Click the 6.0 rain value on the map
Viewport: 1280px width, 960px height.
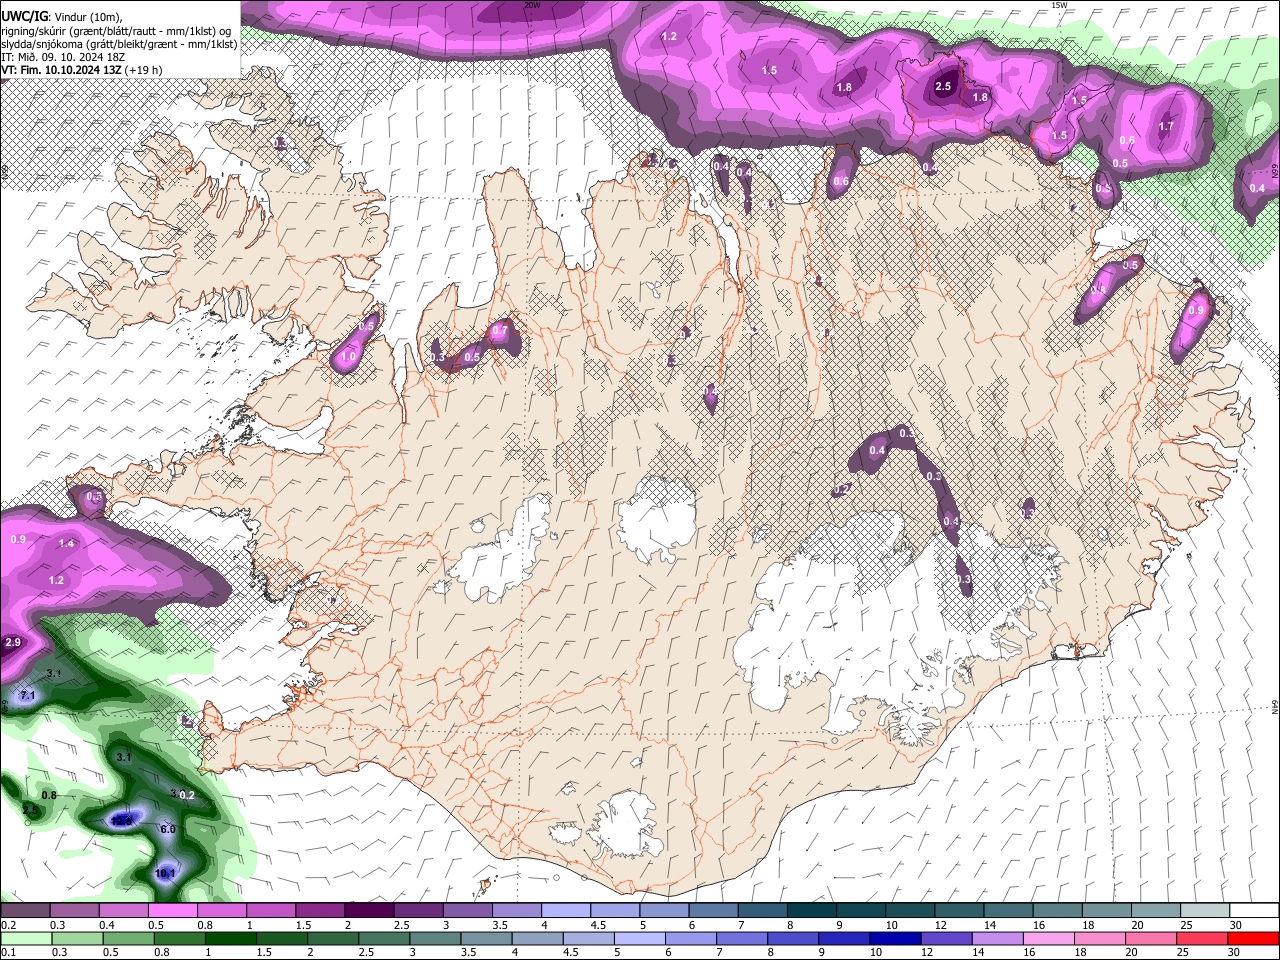pos(168,829)
